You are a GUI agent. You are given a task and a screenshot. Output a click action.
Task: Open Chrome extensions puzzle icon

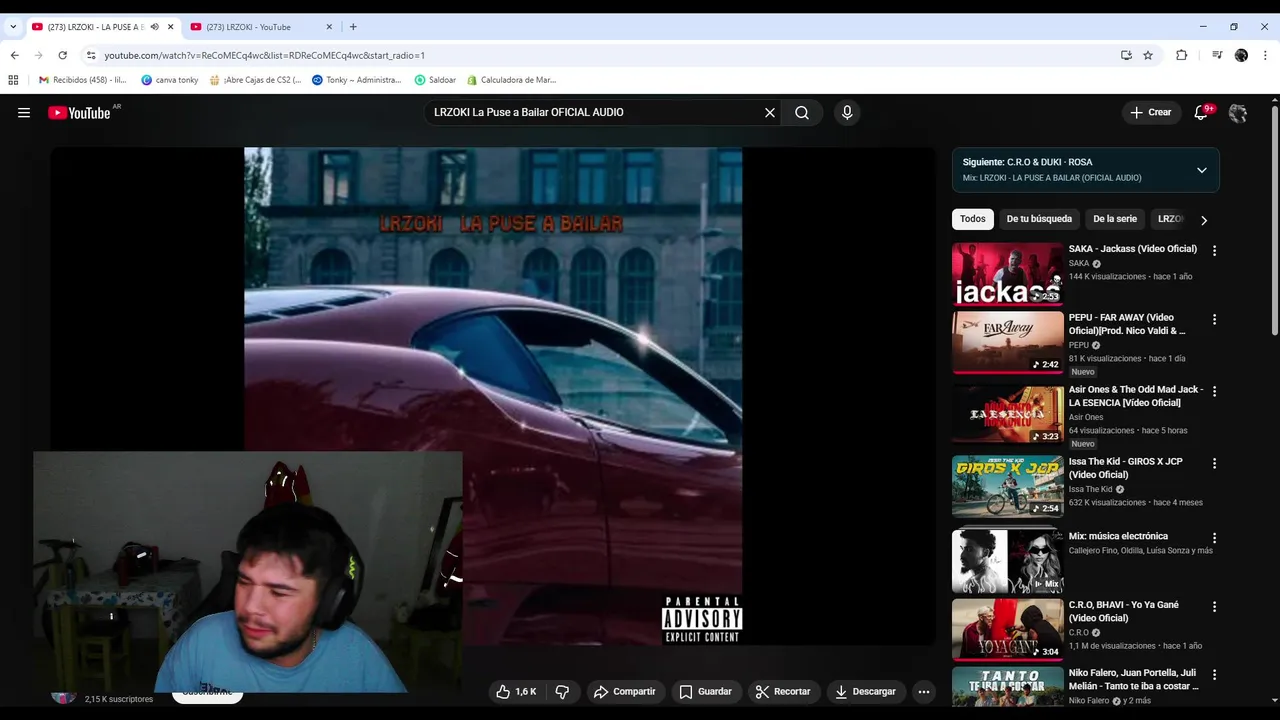(1181, 55)
